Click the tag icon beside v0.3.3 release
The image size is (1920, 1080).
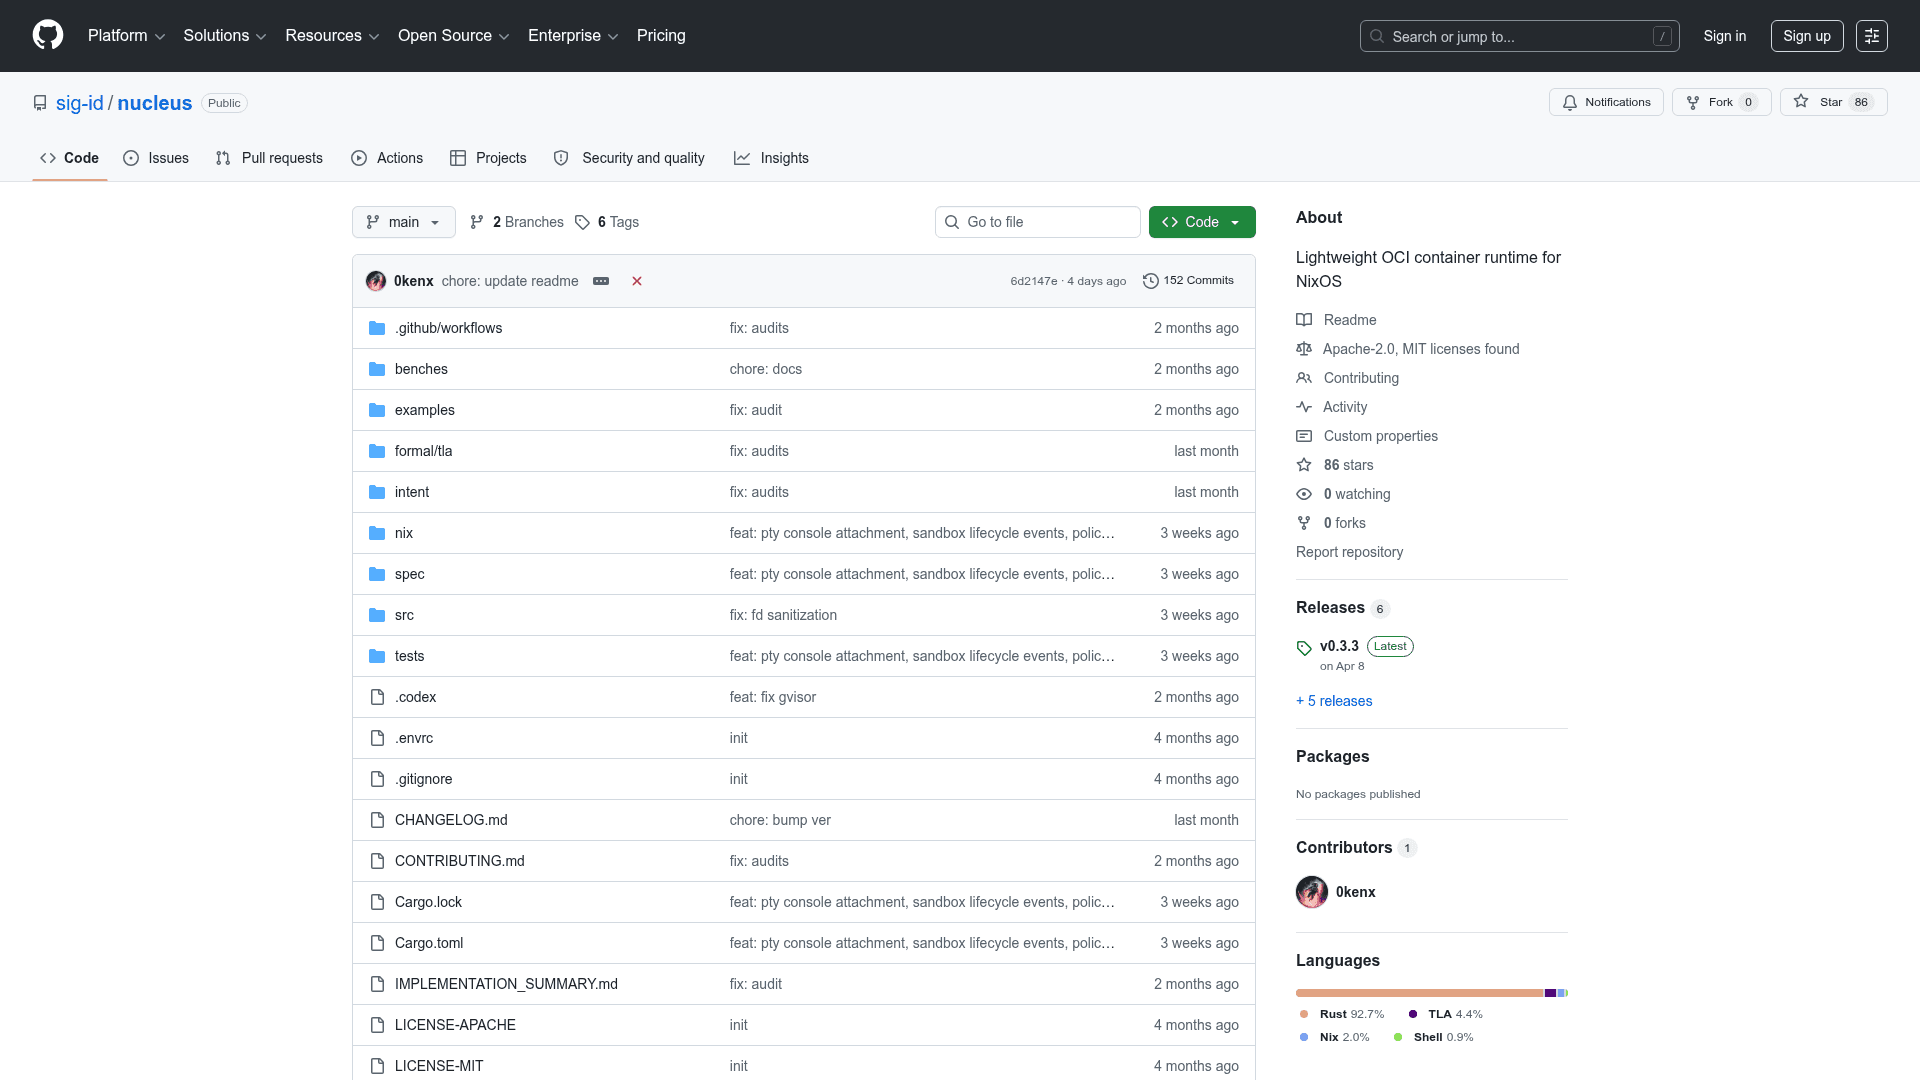(1304, 648)
